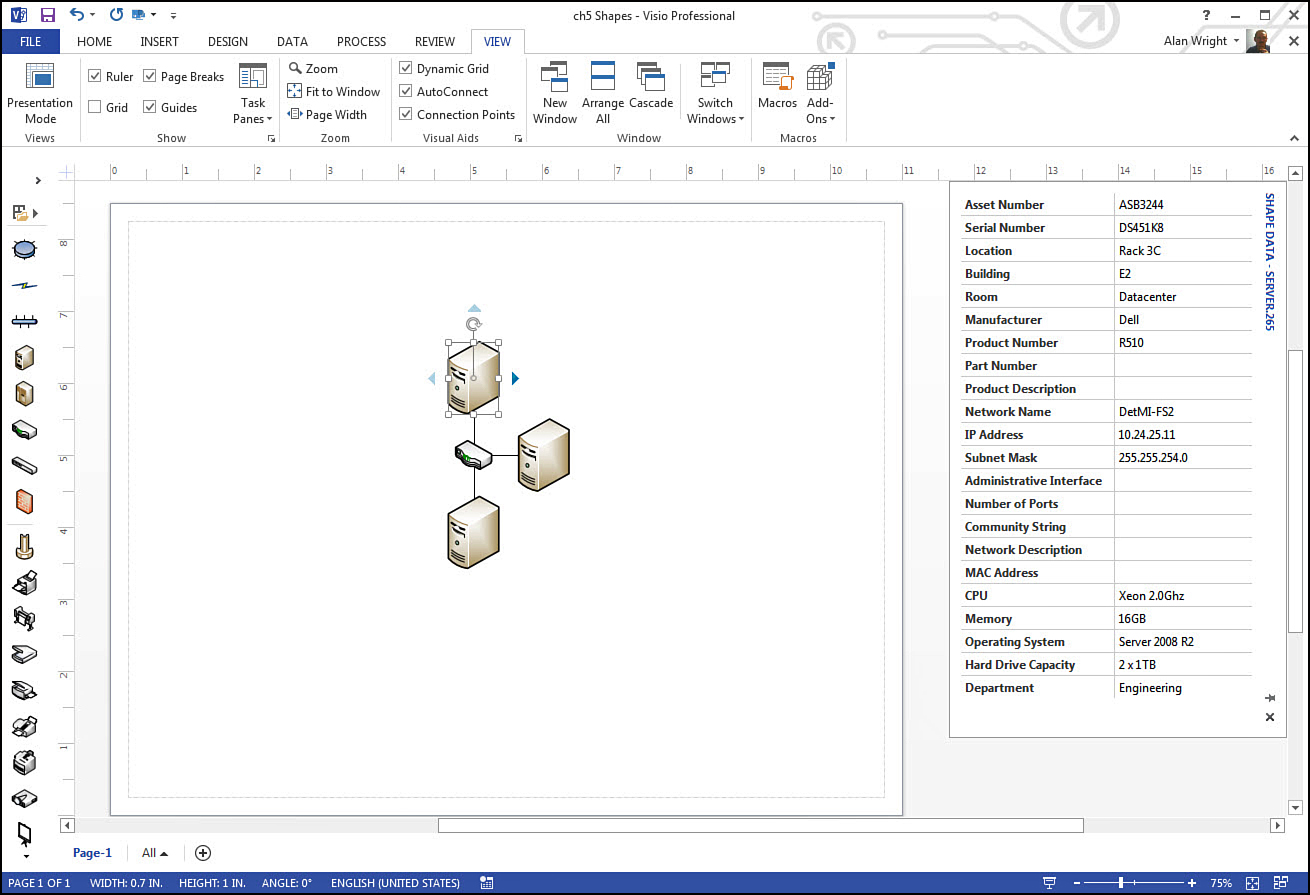The width and height of the screenshot is (1310, 895).
Task: Click the zoom in plus button
Action: 1192,883
